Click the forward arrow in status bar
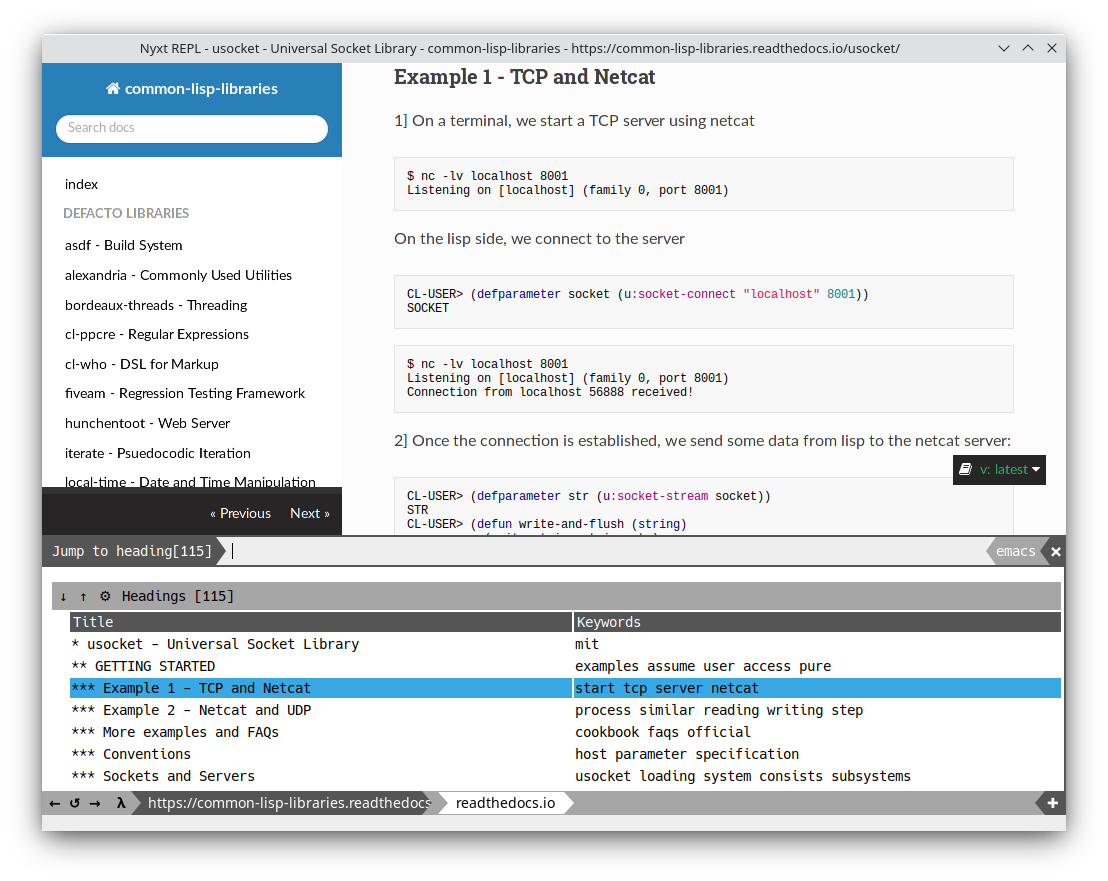 pyautogui.click(x=95, y=803)
